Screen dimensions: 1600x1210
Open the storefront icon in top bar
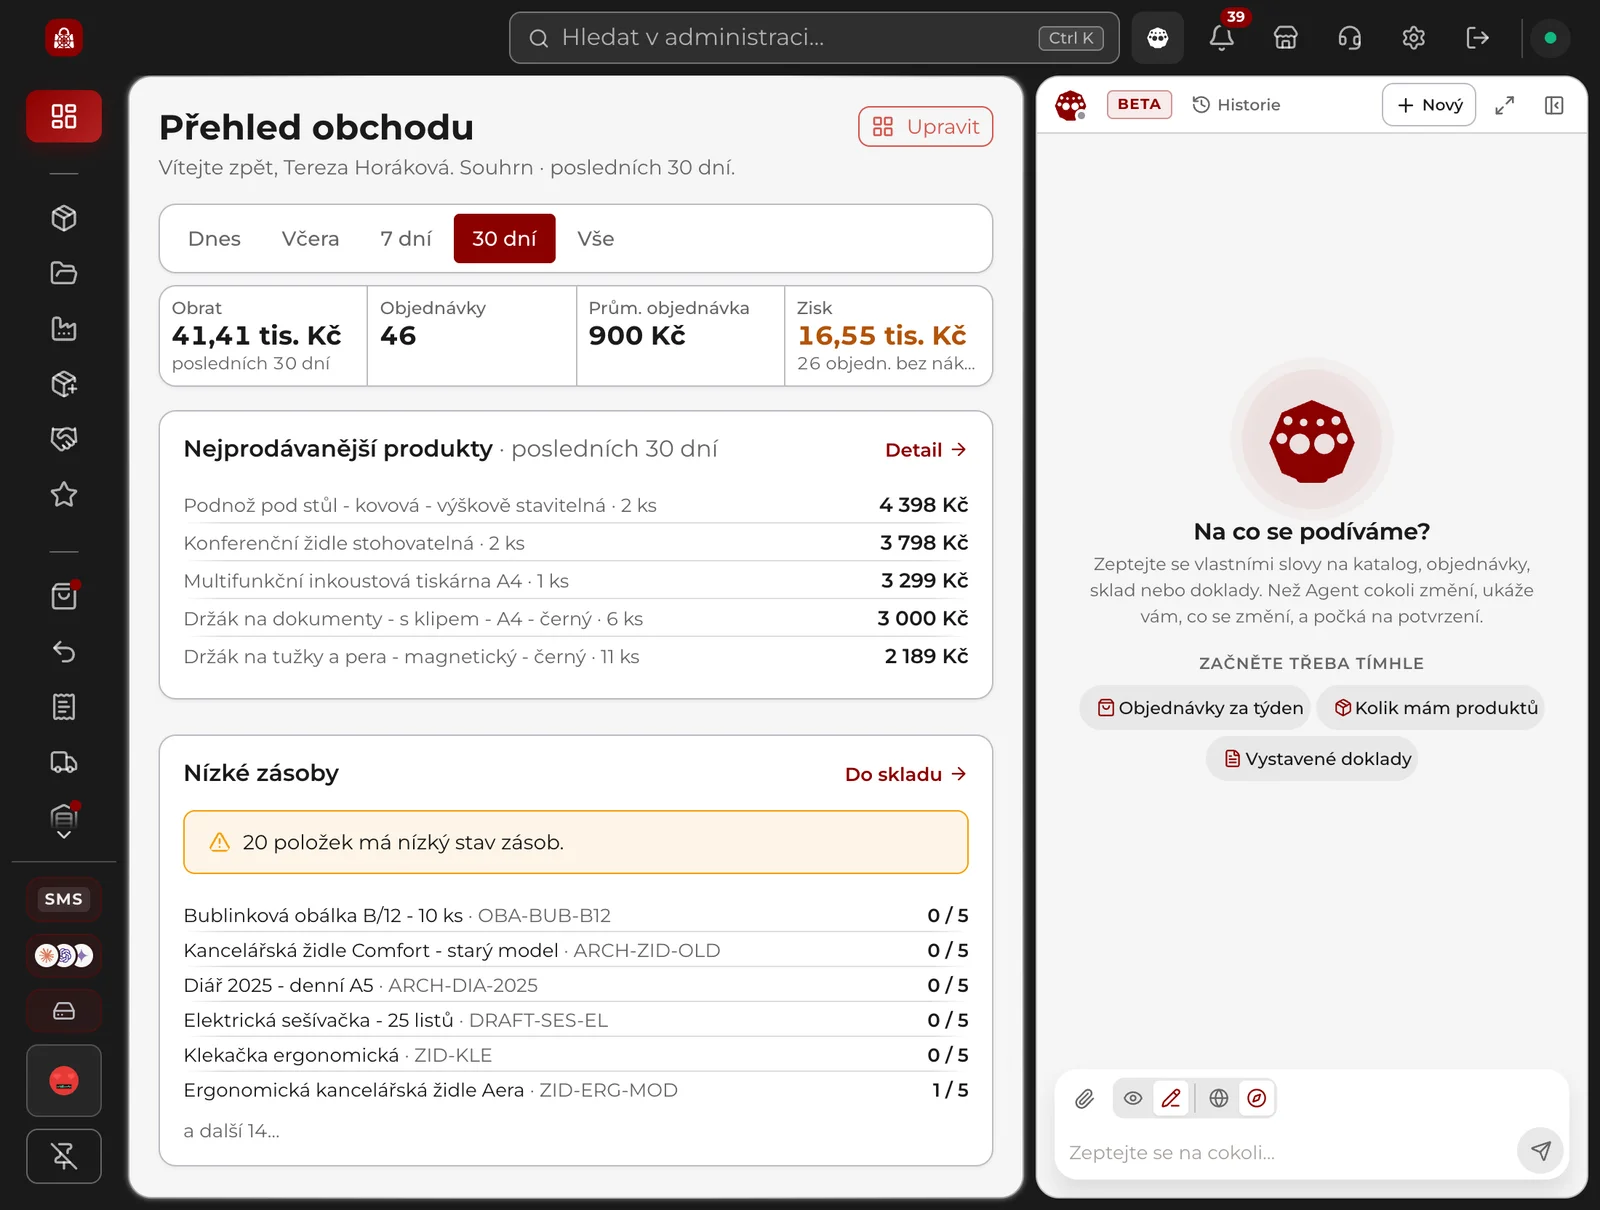point(1286,38)
